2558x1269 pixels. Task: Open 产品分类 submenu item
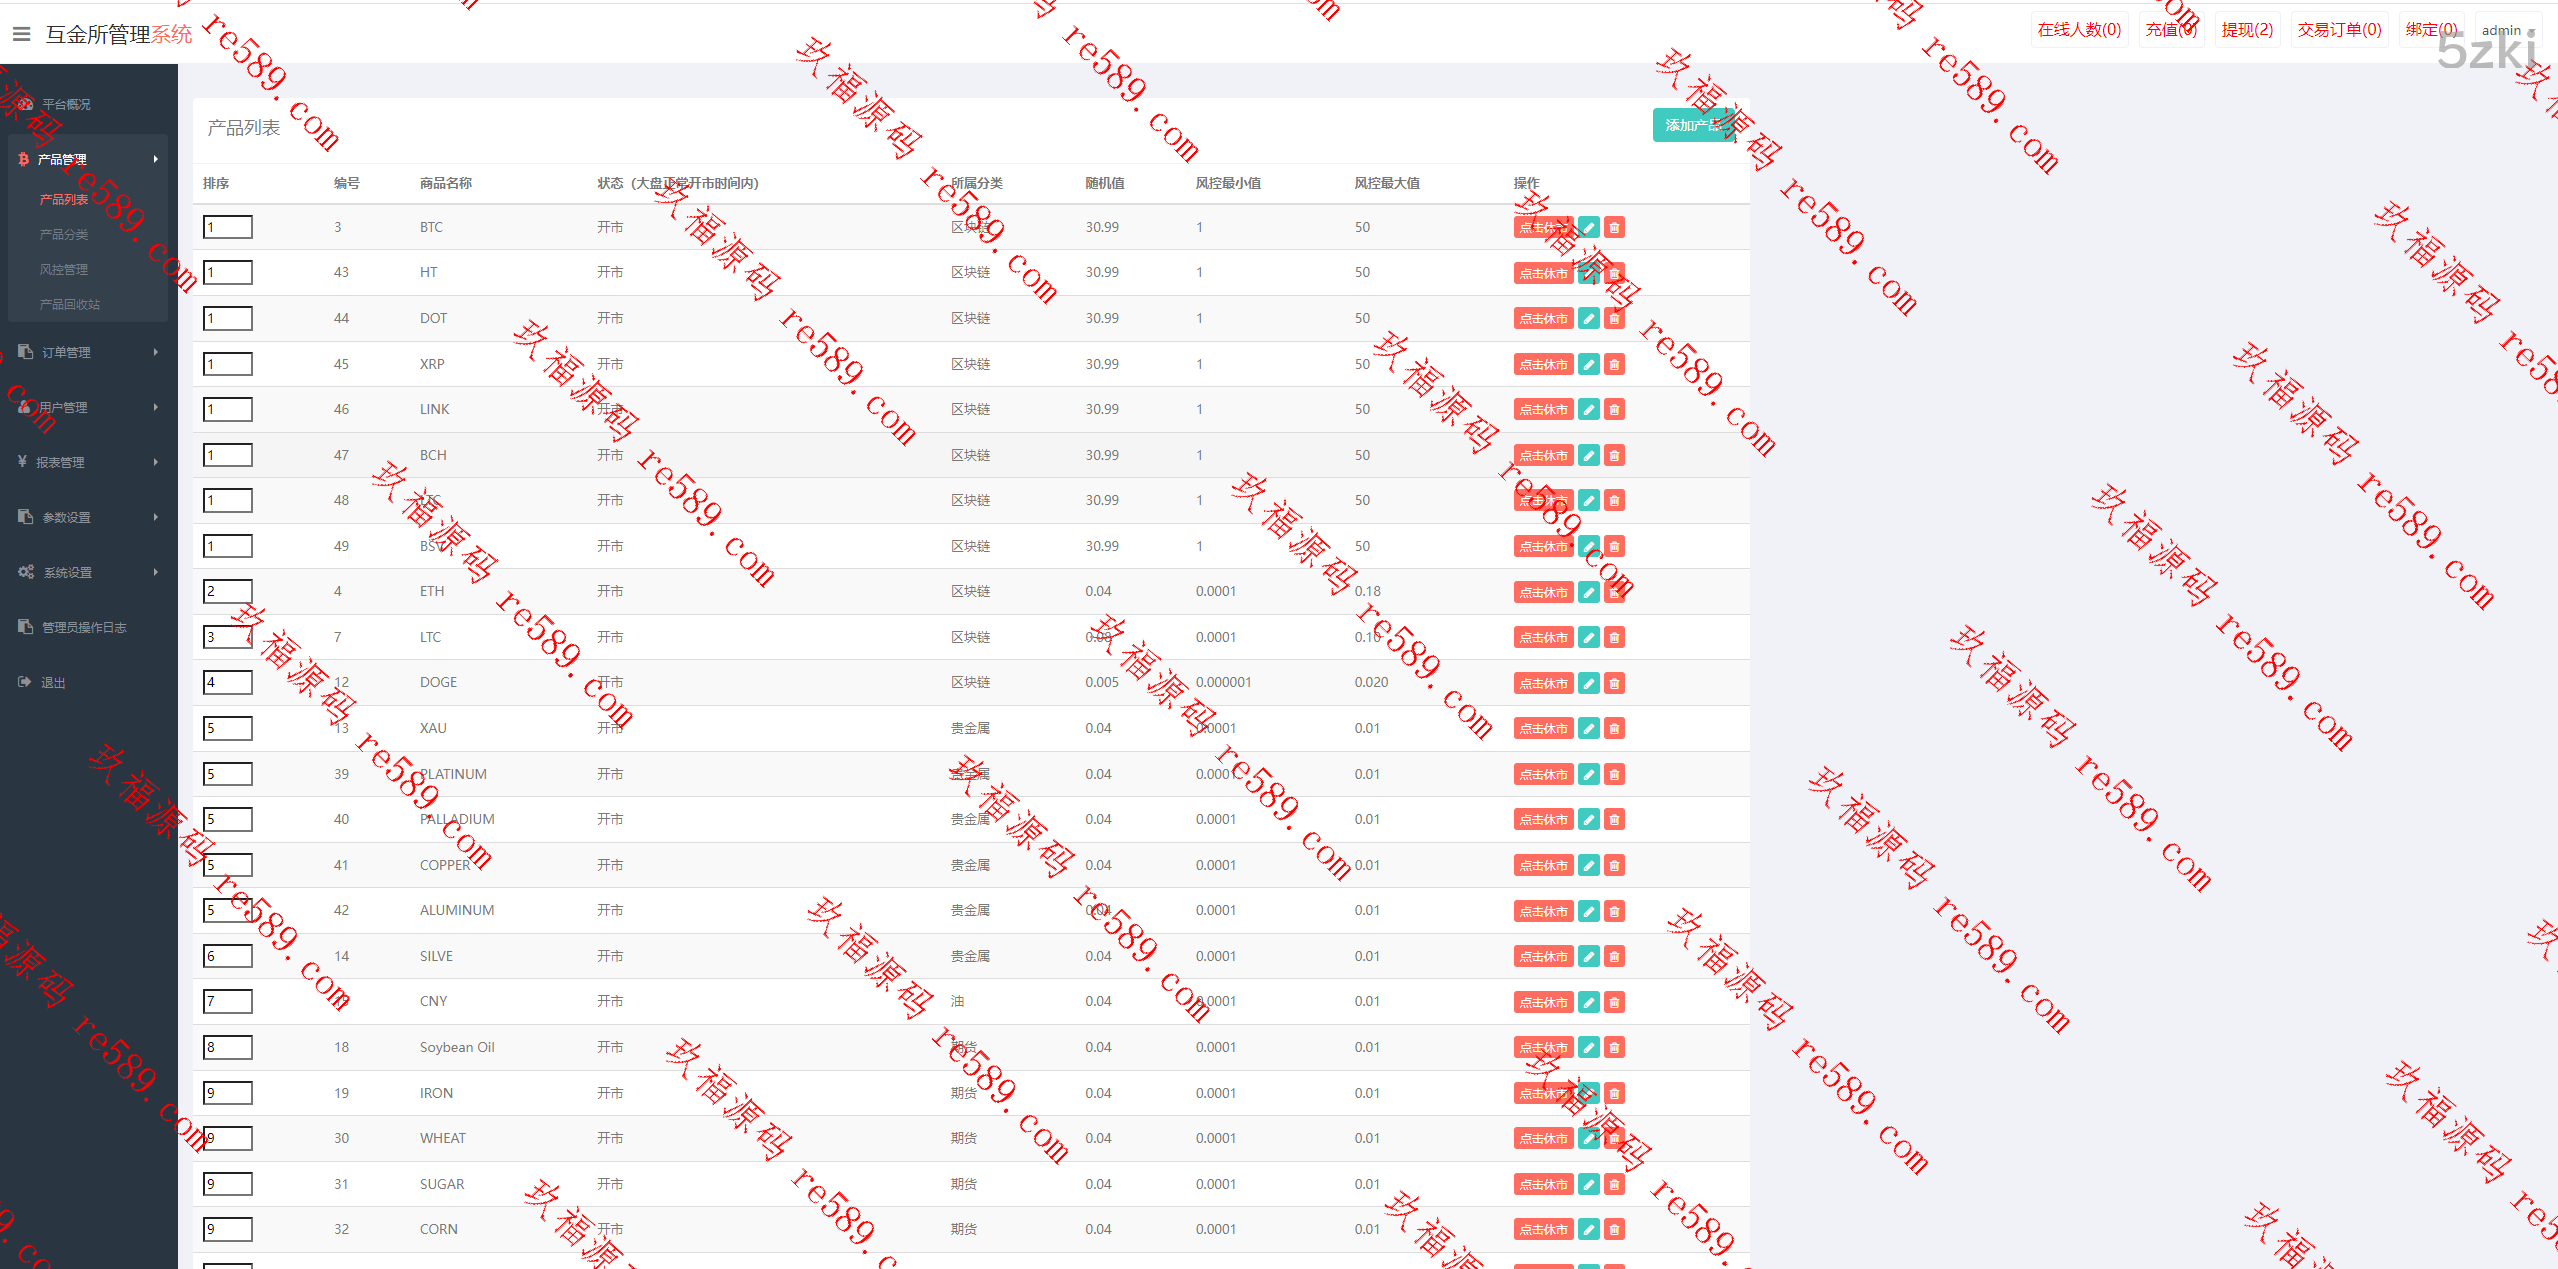pyautogui.click(x=64, y=234)
